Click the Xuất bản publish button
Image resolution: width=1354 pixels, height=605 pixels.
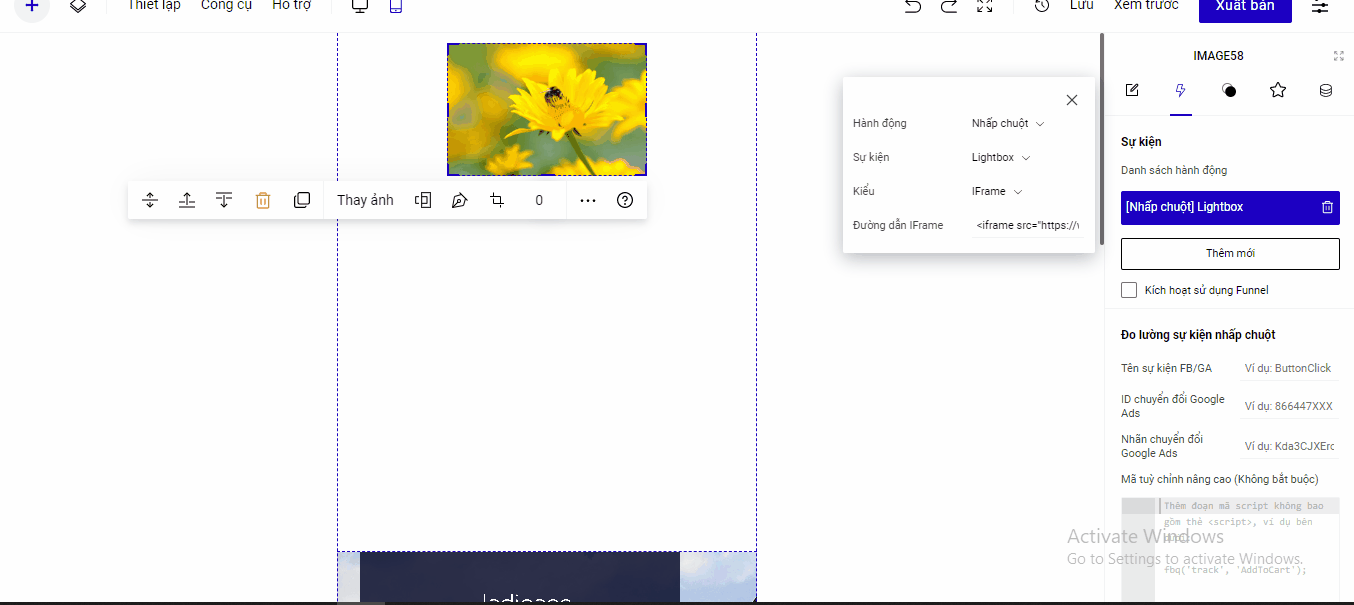click(1244, 7)
